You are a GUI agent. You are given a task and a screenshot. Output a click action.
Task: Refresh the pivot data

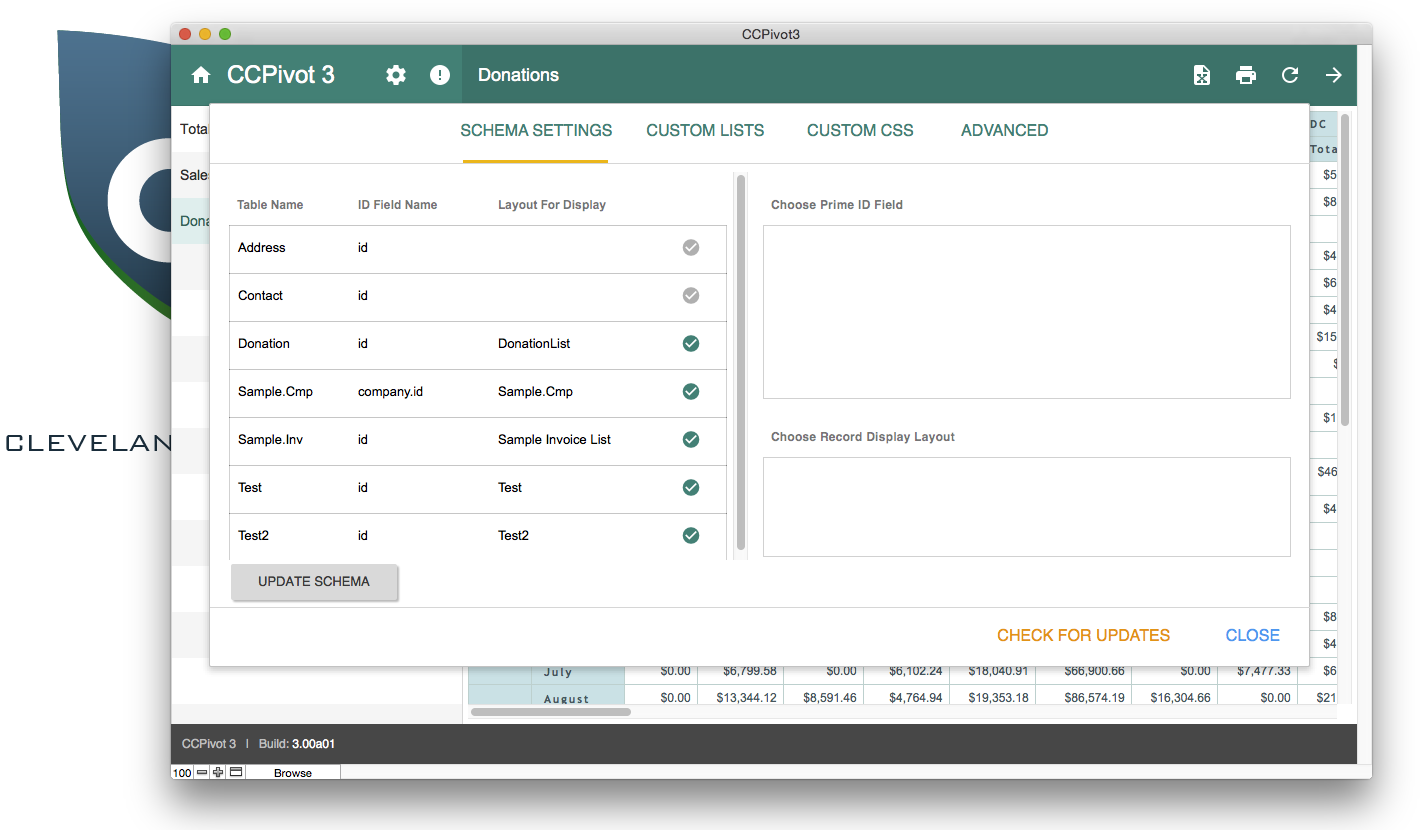(x=1290, y=75)
